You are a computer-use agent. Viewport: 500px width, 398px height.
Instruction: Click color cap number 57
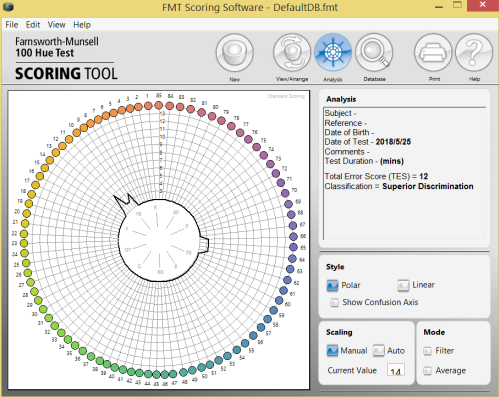click(x=261, y=327)
